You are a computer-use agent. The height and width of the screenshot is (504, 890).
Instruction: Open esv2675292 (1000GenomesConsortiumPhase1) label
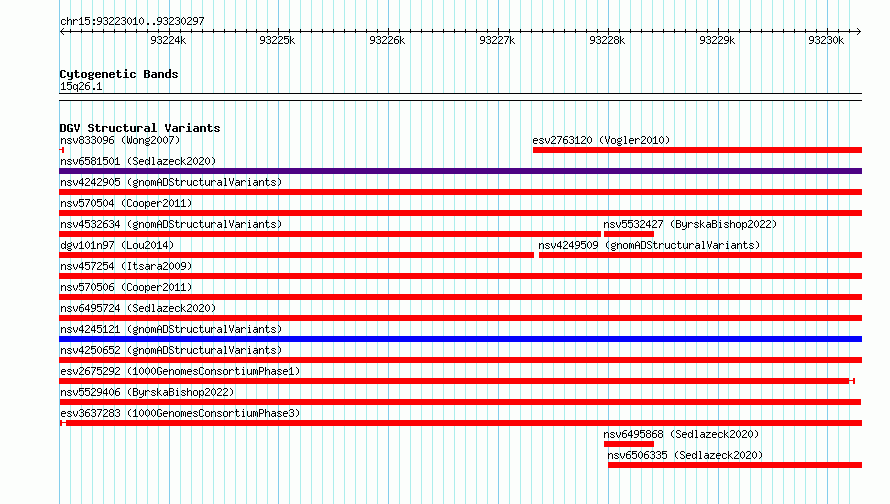pyautogui.click(x=180, y=371)
